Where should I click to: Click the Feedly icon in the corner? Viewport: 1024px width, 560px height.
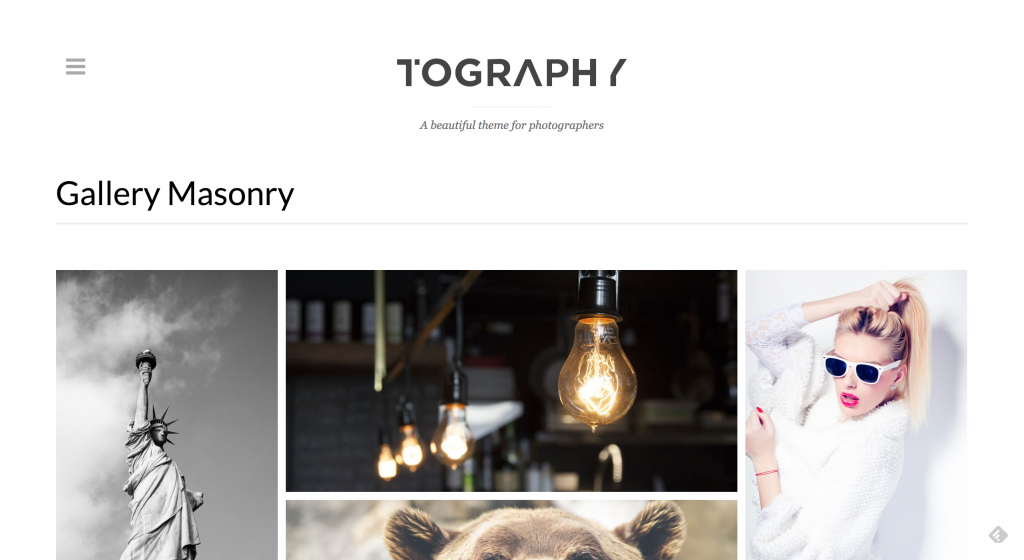click(x=998, y=535)
